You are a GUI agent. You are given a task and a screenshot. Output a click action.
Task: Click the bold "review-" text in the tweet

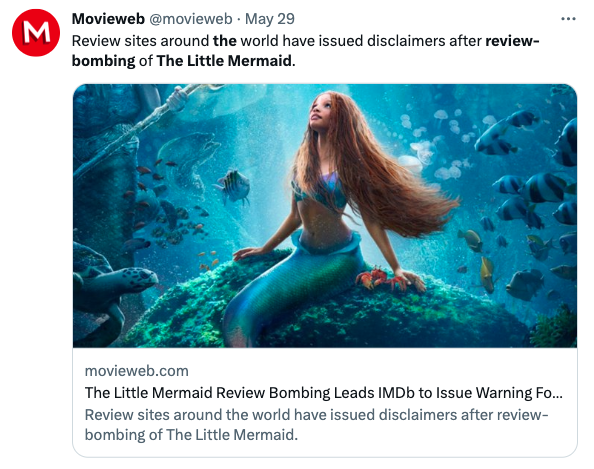tap(512, 41)
